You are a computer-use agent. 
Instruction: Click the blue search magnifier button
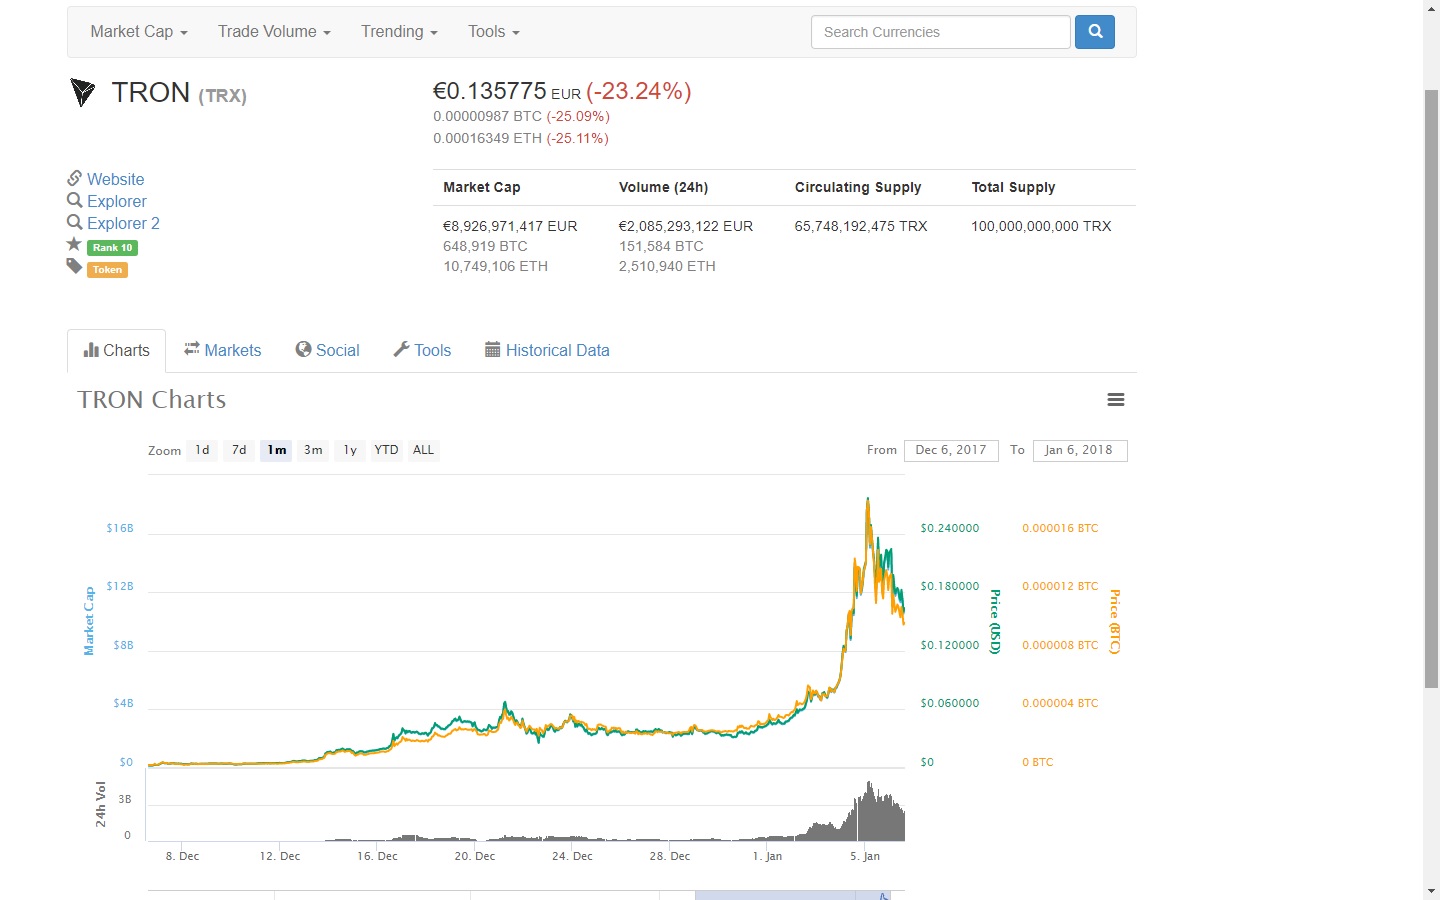point(1094,32)
